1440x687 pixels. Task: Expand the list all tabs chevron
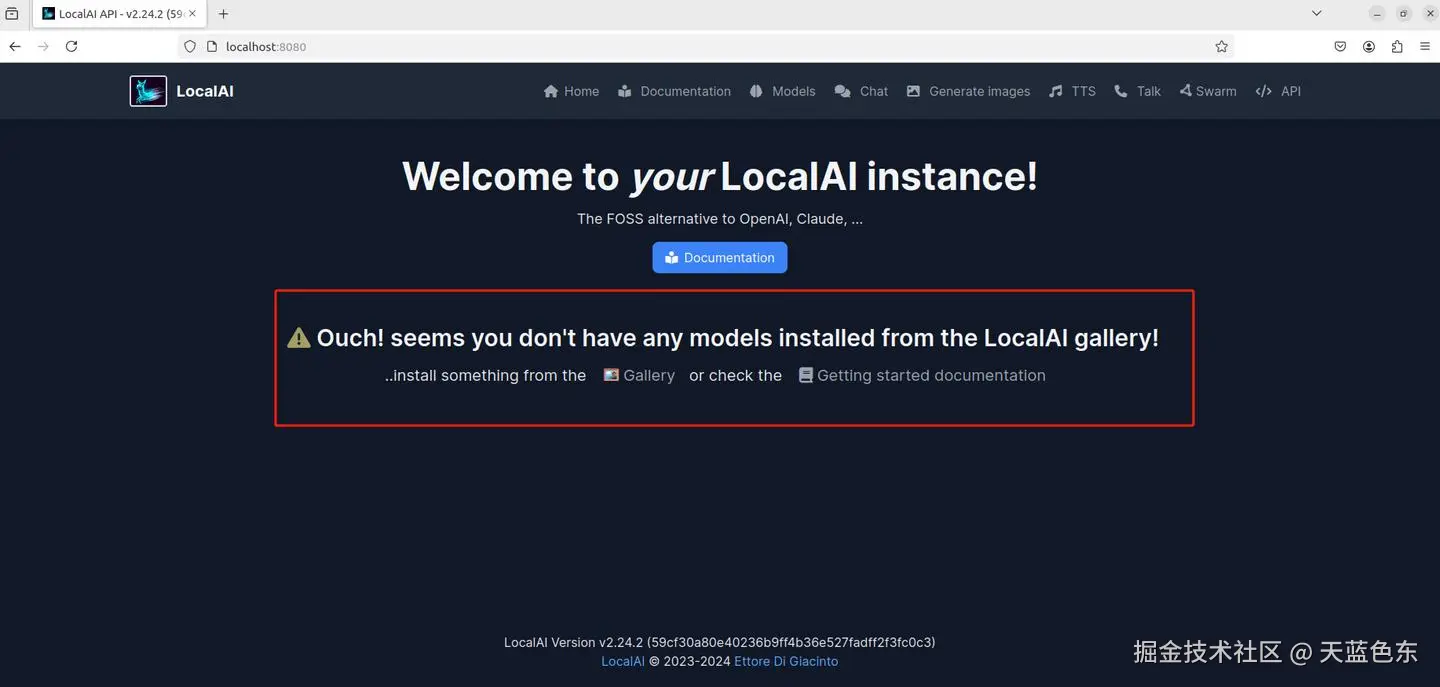click(x=1316, y=13)
